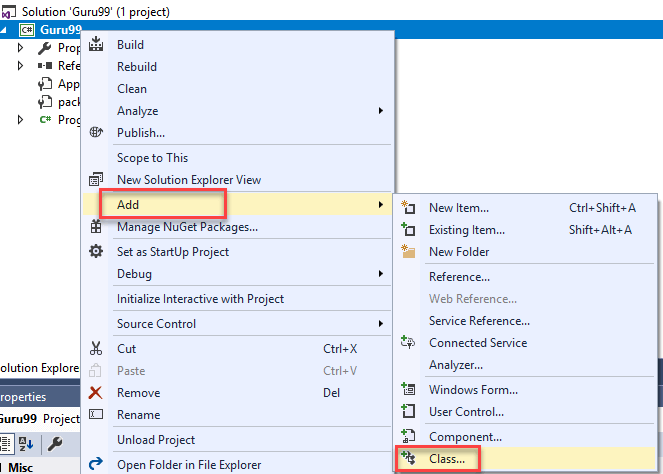Click the Connected Service icon

[x=407, y=342]
